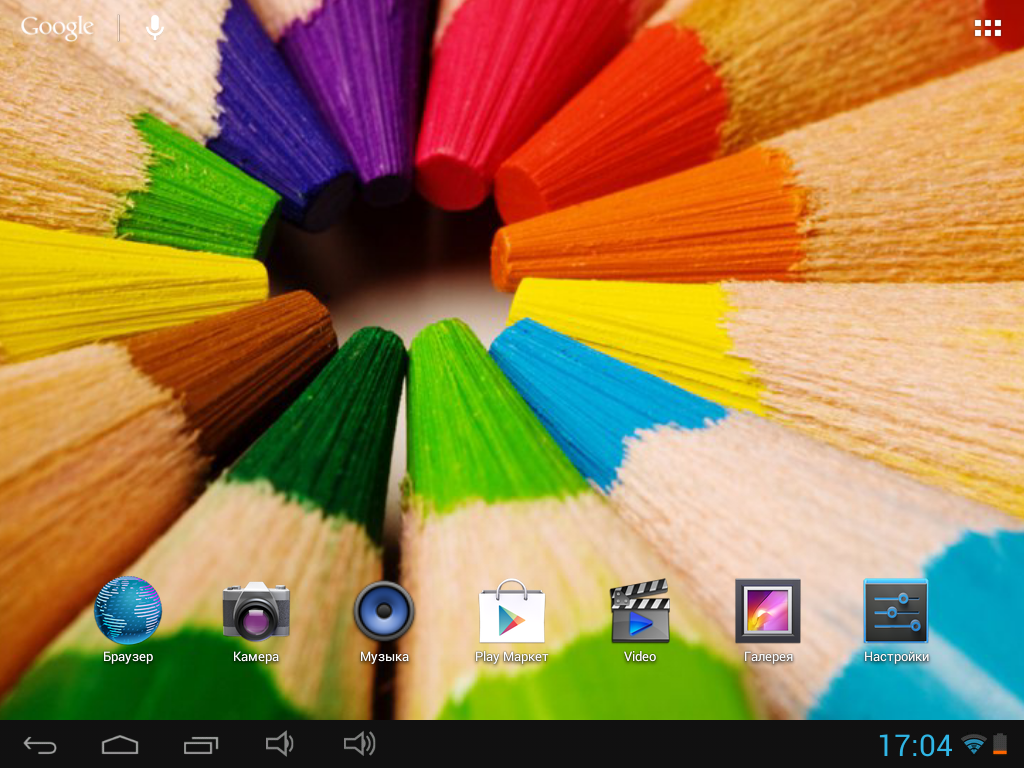
Task: Open Play Маркет store
Action: pos(511,619)
